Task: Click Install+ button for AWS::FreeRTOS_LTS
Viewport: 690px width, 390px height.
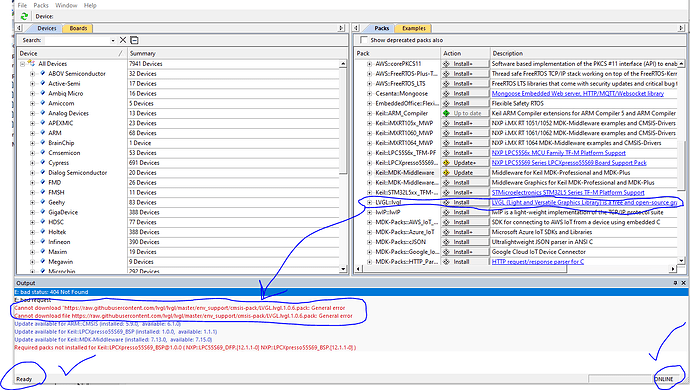Action: 465,83
